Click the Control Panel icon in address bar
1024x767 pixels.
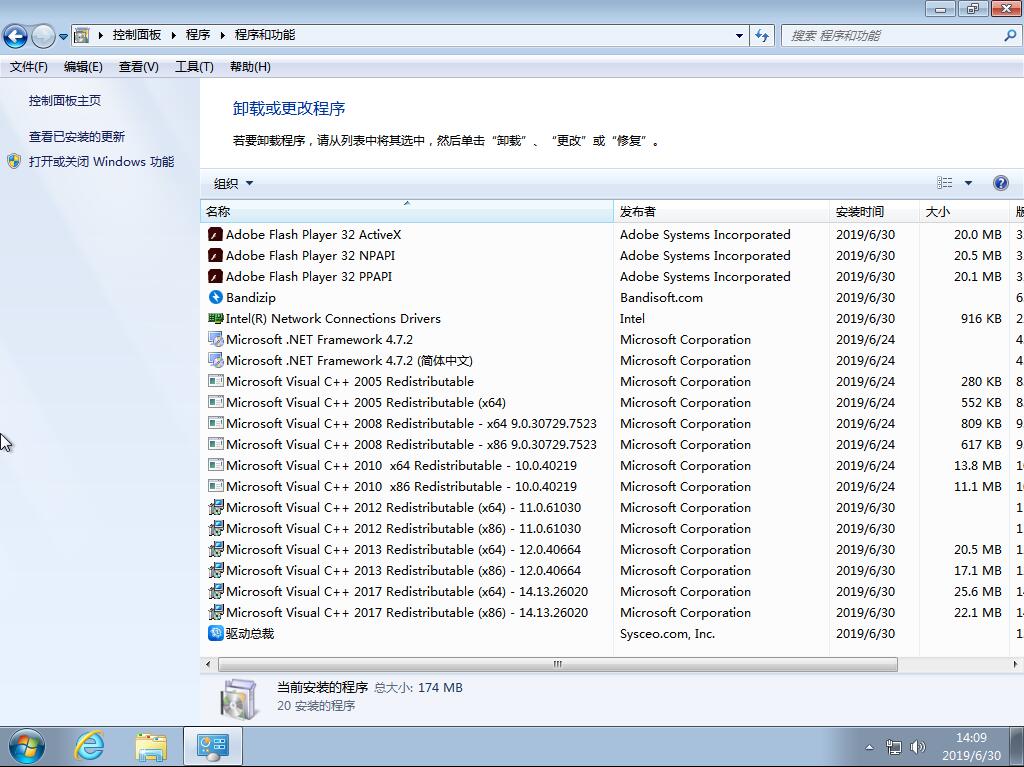pos(82,35)
